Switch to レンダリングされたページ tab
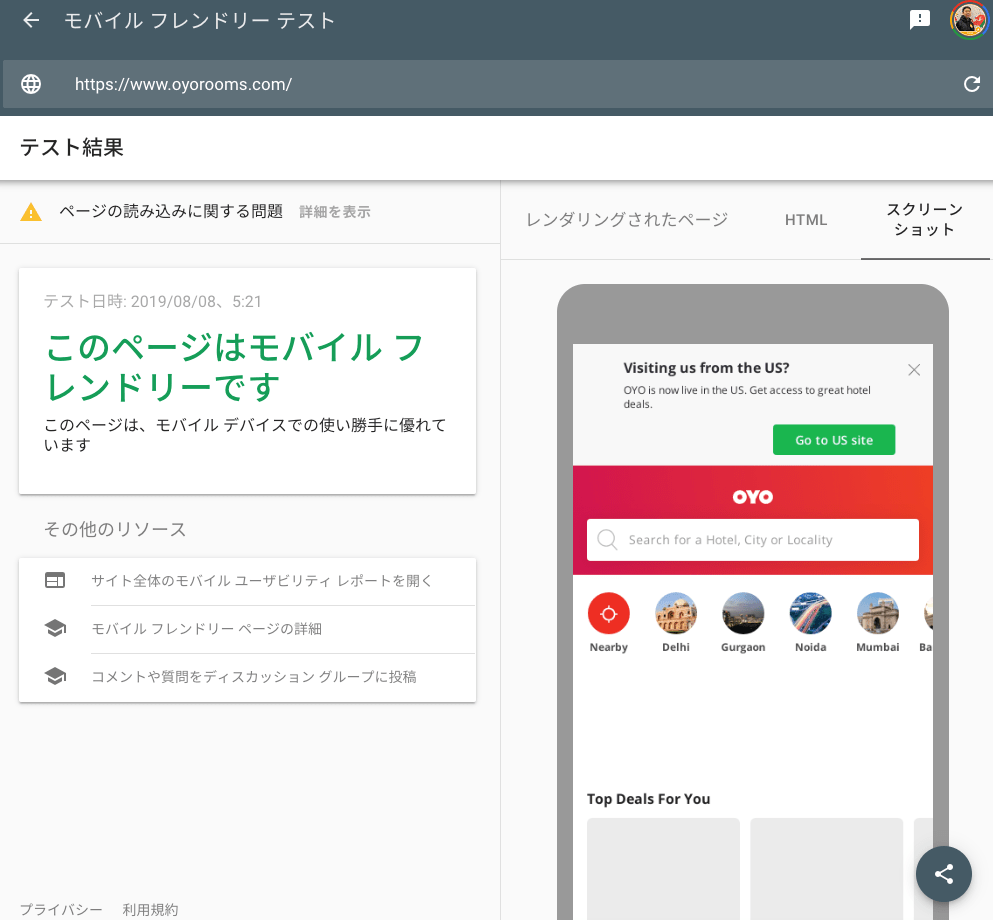 click(x=627, y=220)
